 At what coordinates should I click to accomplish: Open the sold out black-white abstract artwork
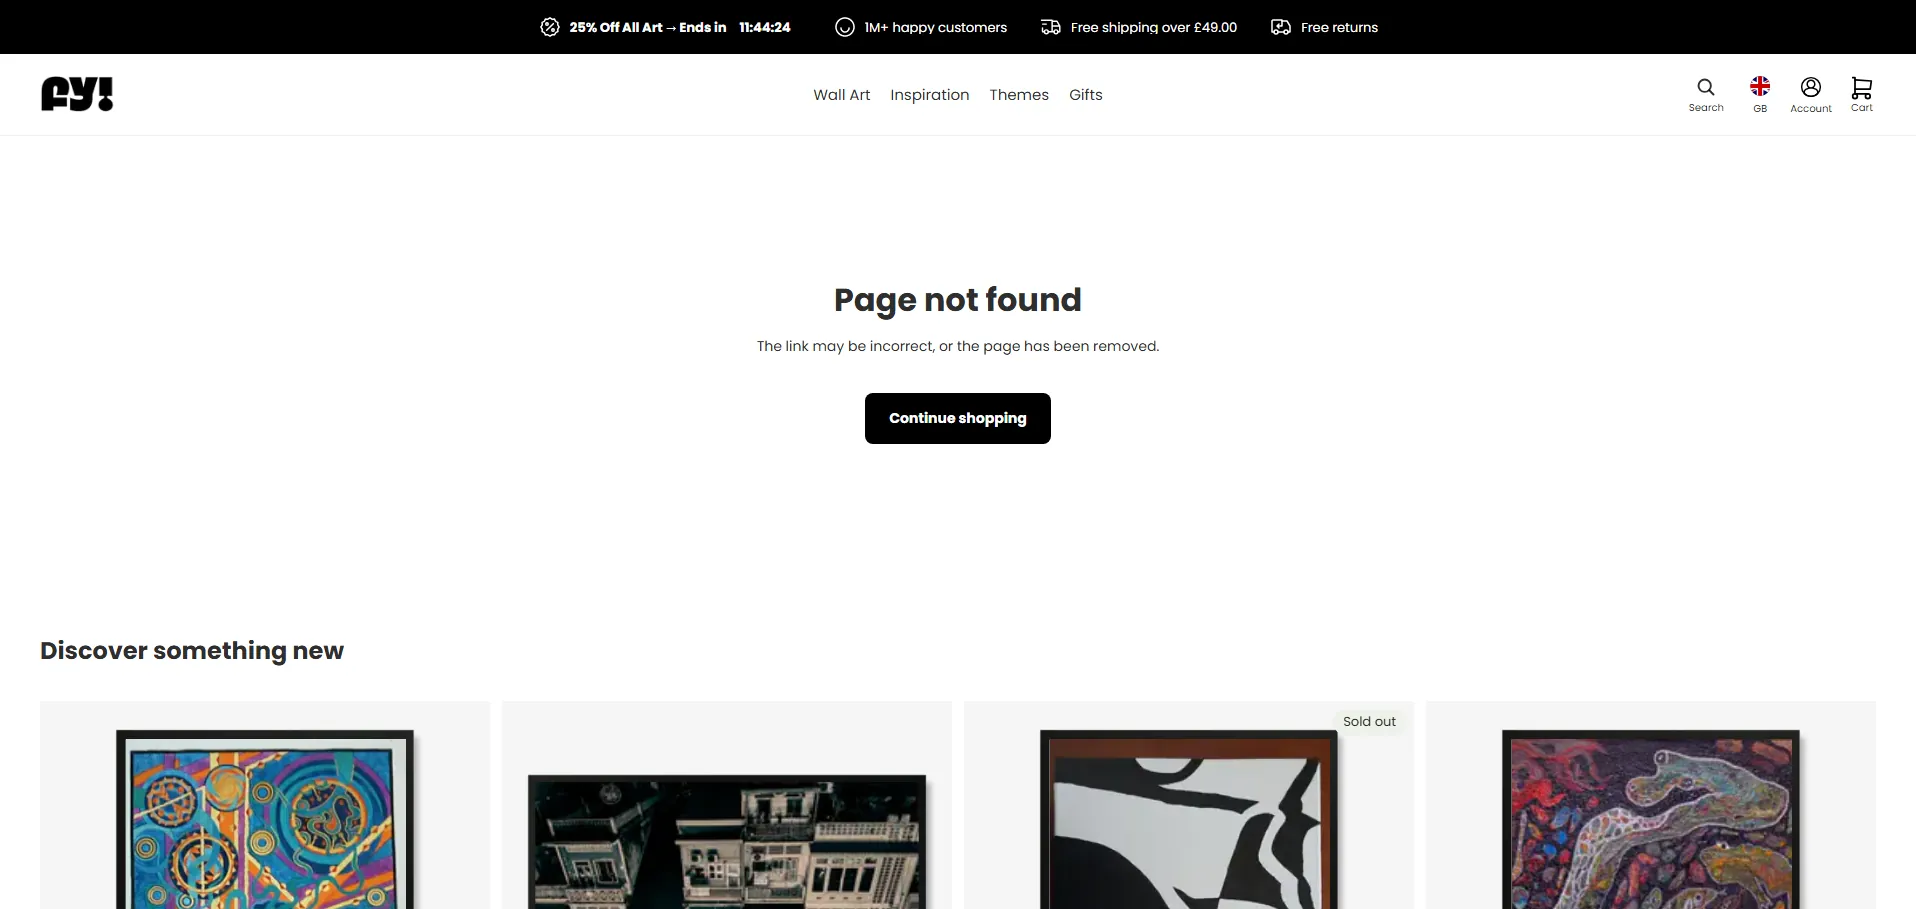coord(1189,819)
